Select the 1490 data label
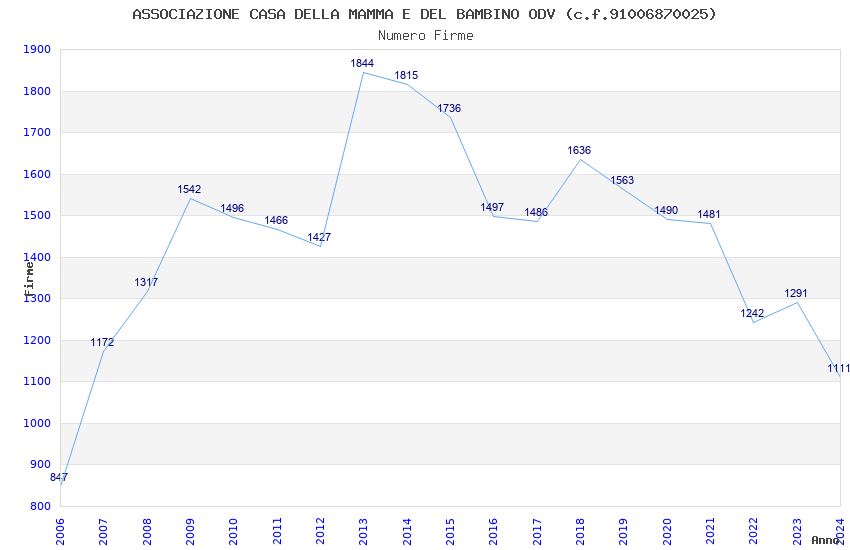 pos(666,210)
